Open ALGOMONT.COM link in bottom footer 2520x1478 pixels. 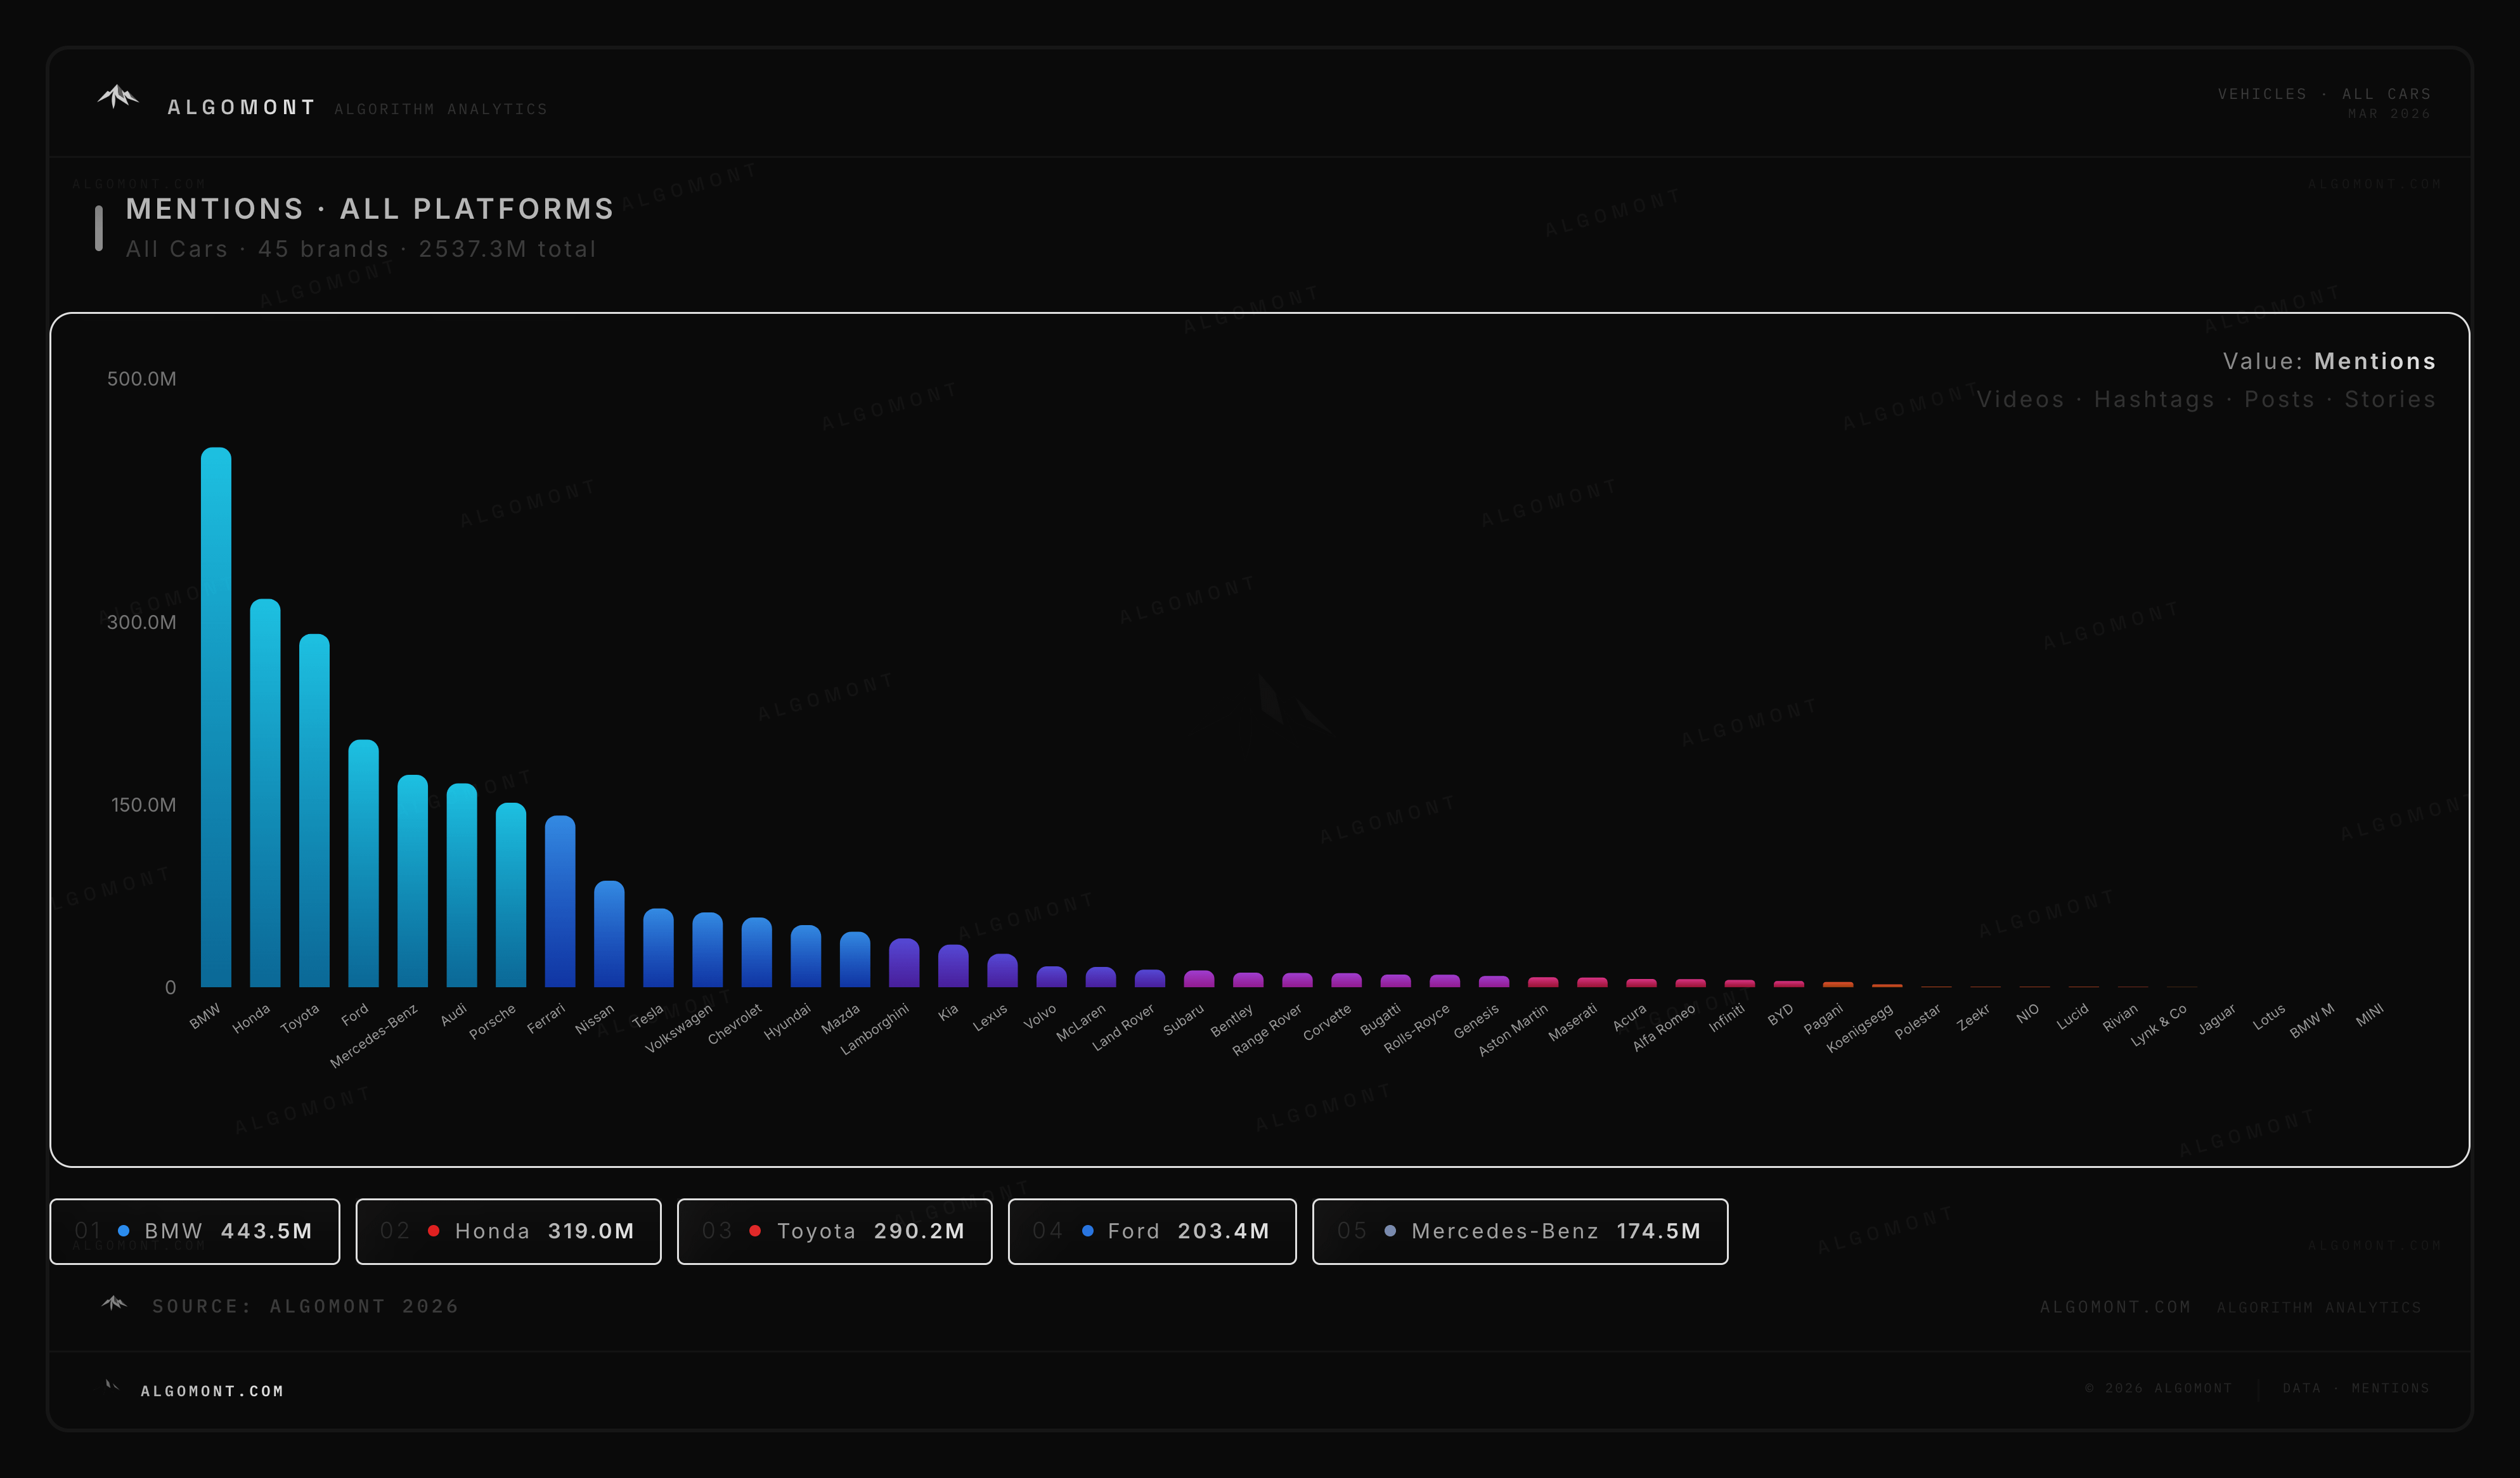coord(212,1391)
